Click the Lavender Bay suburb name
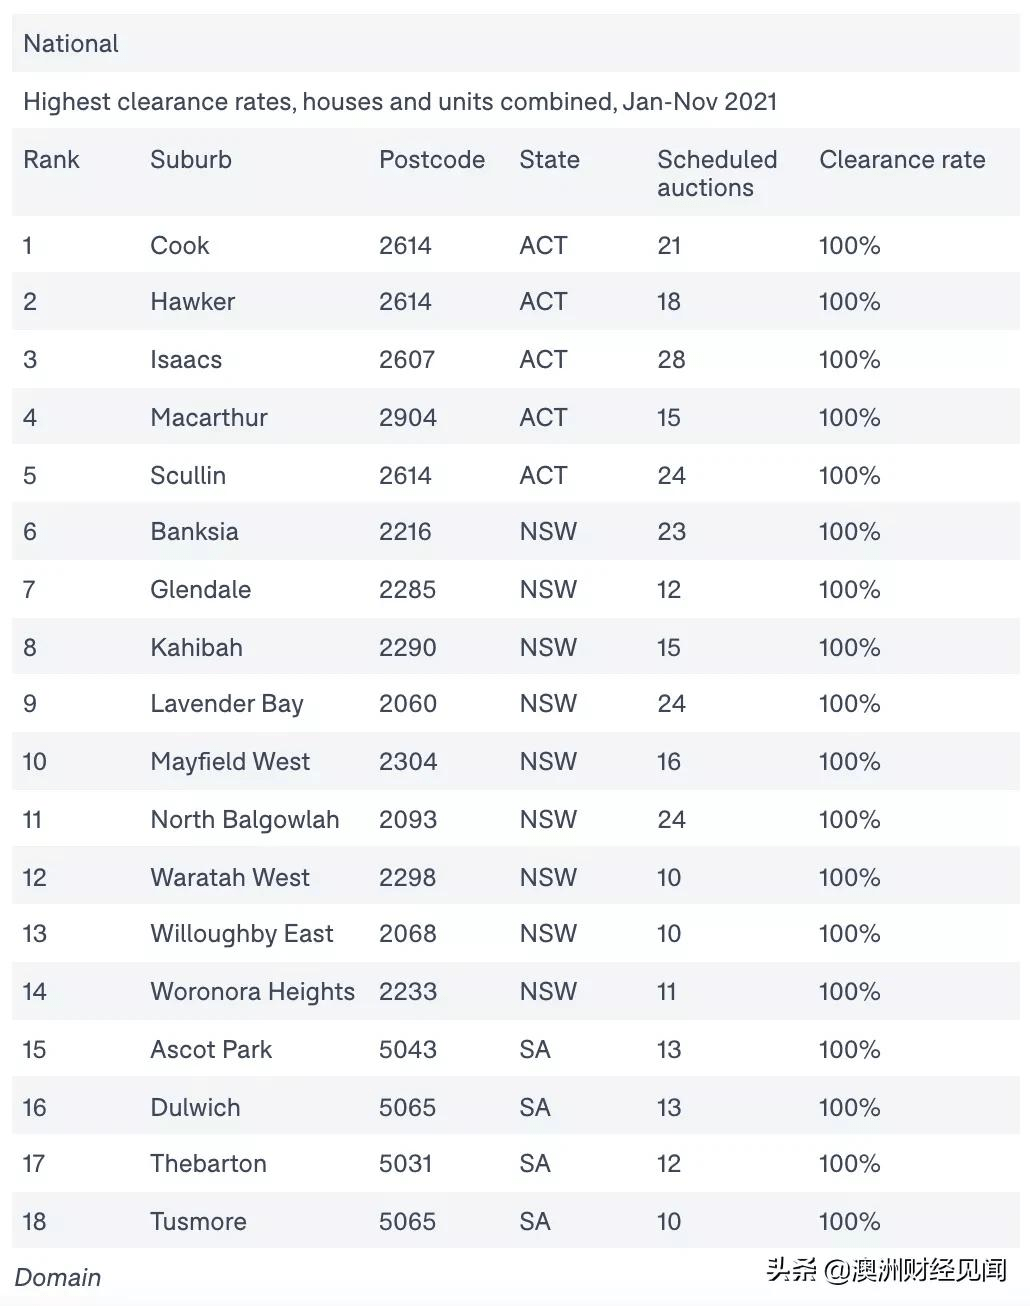Screen dimensions: 1030x1306 pos(226,704)
